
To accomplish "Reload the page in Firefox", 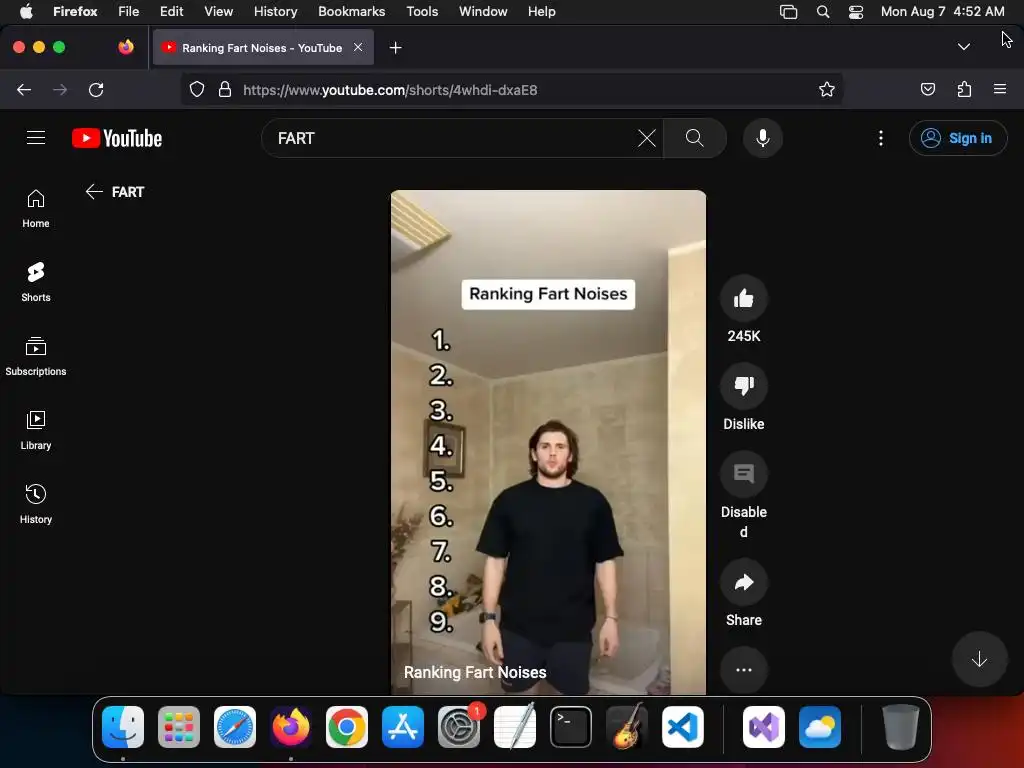I will coord(96,89).
